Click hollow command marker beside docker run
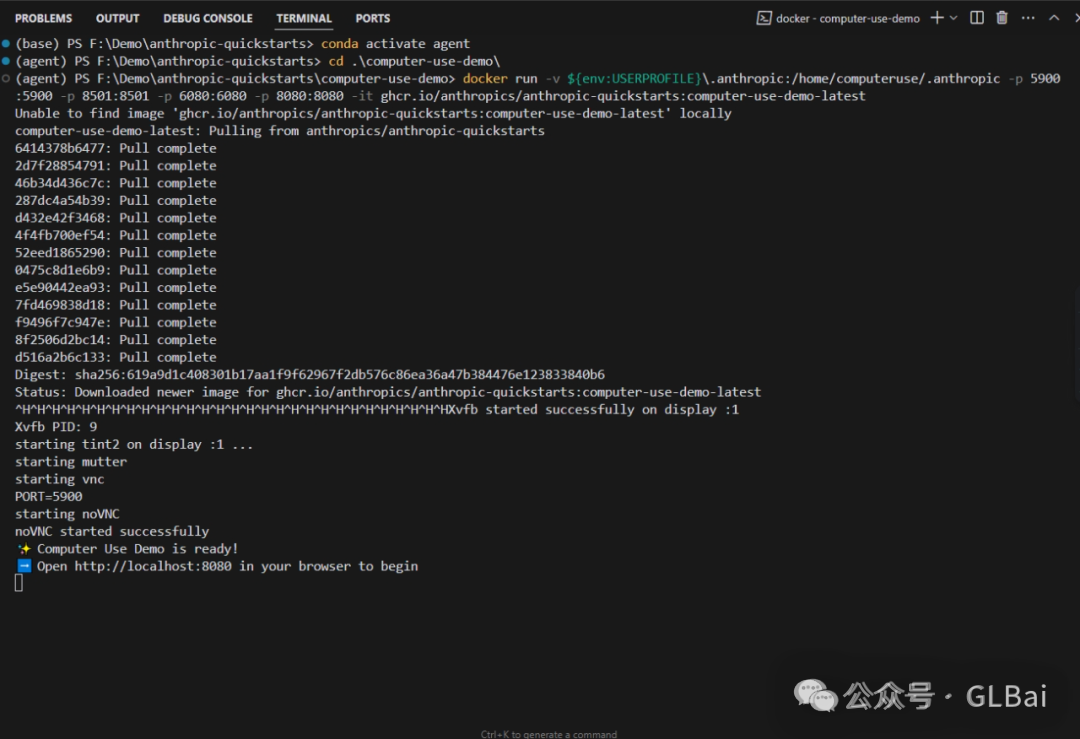The width and height of the screenshot is (1080, 739). click(x=6, y=78)
